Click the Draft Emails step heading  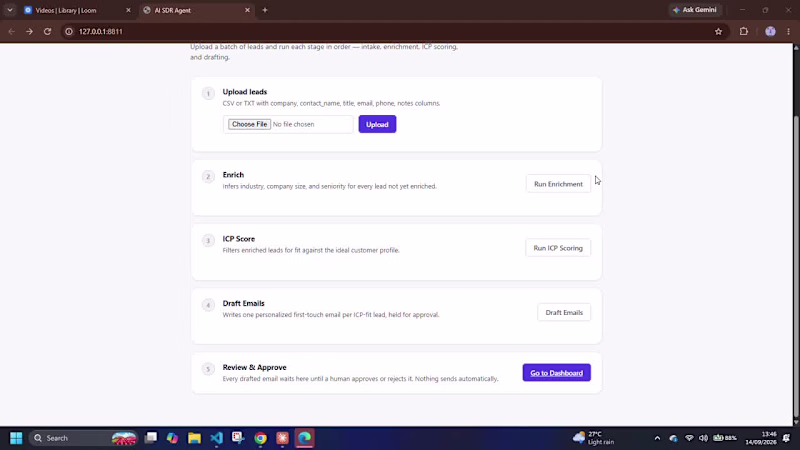[x=243, y=303]
